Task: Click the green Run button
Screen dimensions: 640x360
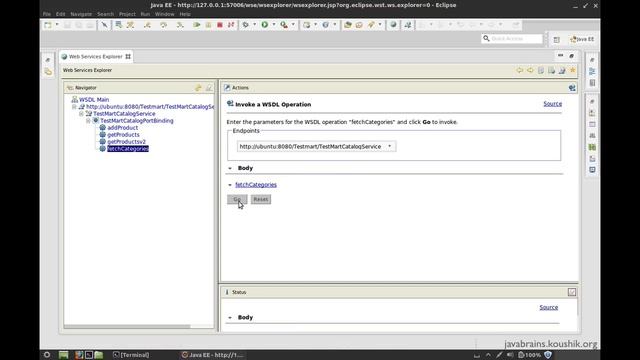Action: (264, 25)
